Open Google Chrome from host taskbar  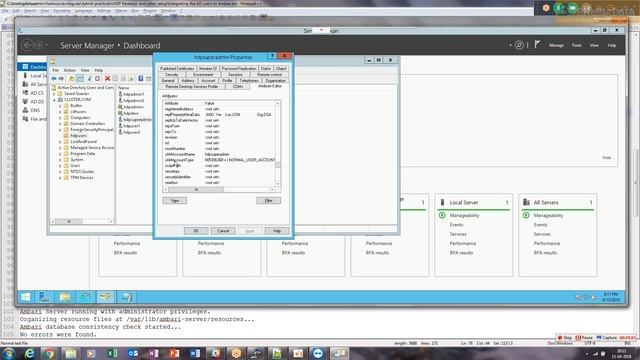pyautogui.click(x=50, y=353)
